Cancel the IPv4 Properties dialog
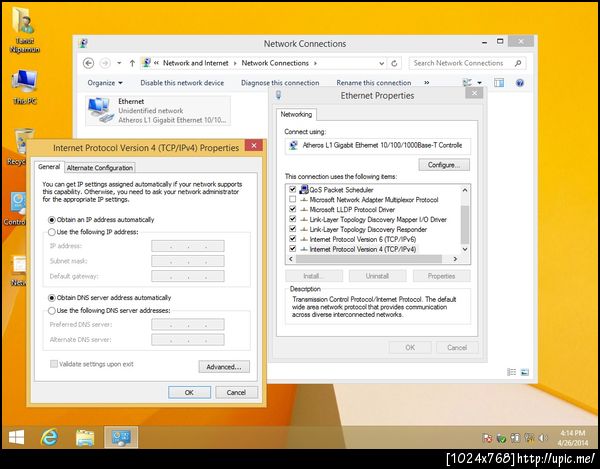This screenshot has height=469, width=600. click(x=236, y=392)
